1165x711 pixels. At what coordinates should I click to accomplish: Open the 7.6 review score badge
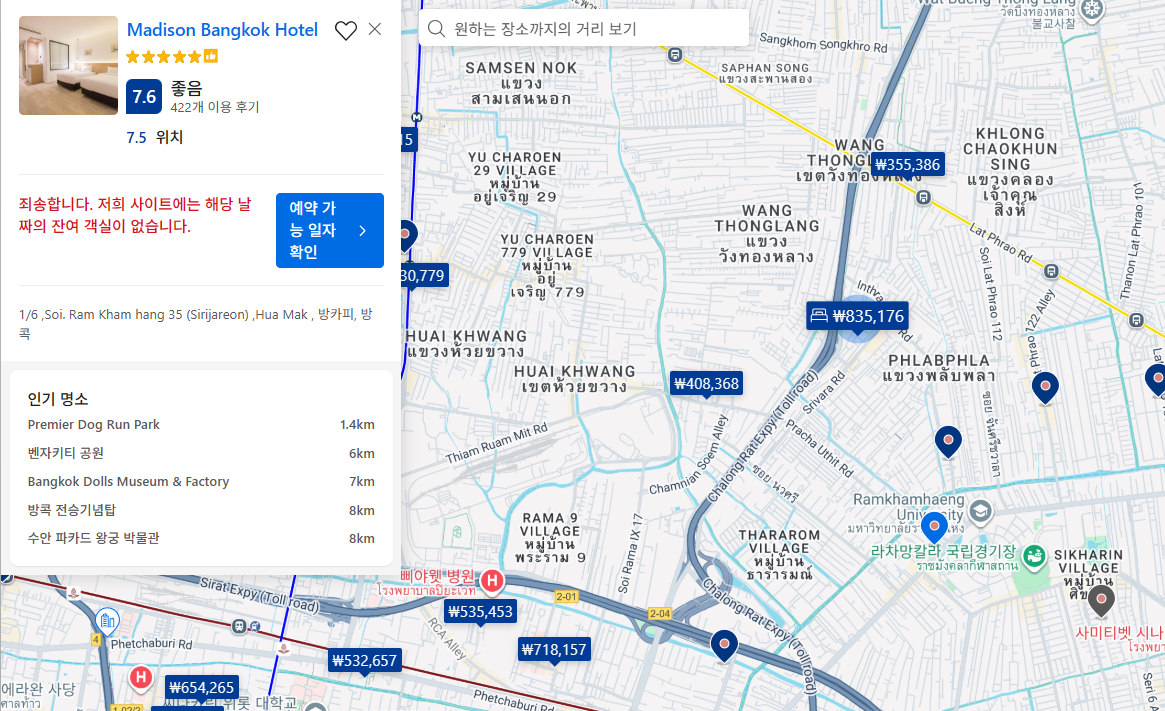(x=144, y=97)
